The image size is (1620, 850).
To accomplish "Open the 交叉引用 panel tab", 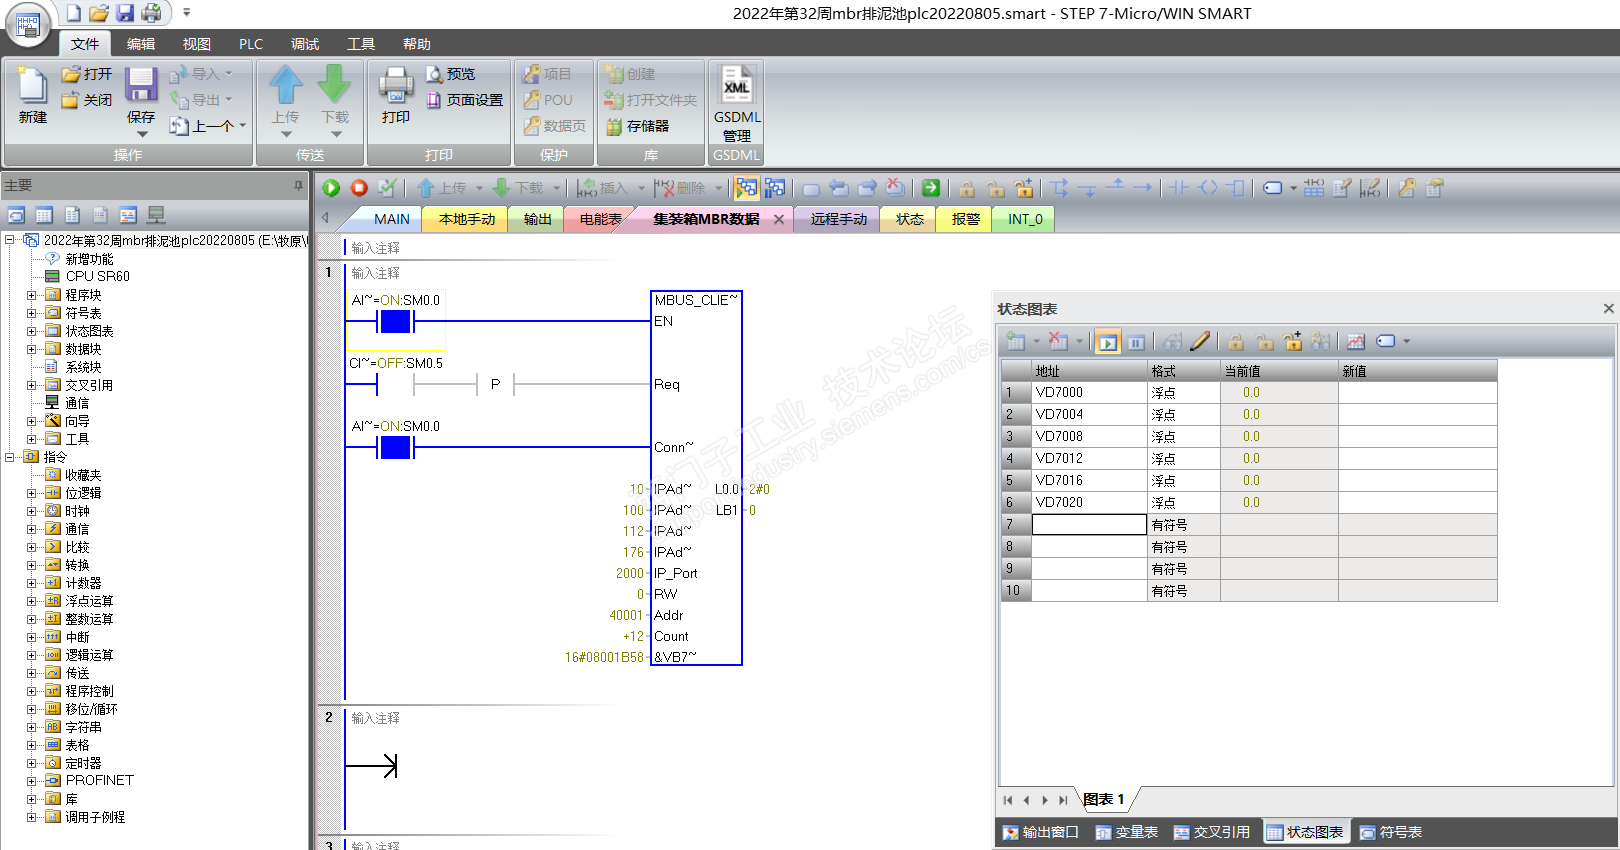I will [1211, 832].
